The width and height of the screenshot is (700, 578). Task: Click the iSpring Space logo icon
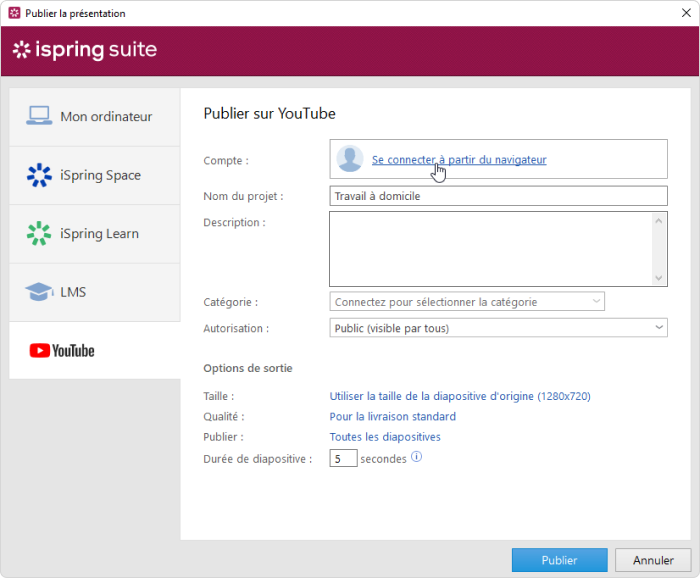(x=39, y=175)
